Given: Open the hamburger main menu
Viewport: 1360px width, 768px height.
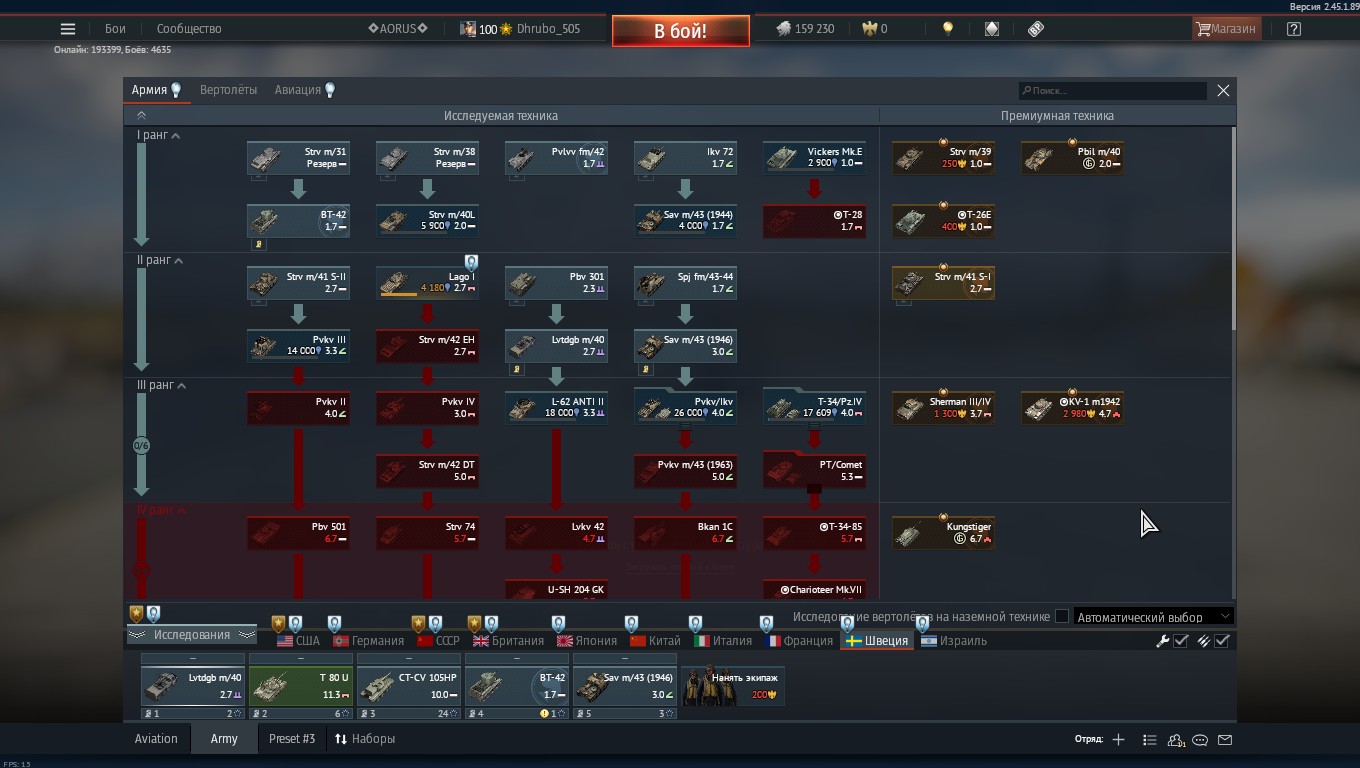Looking at the screenshot, I should click(68, 29).
